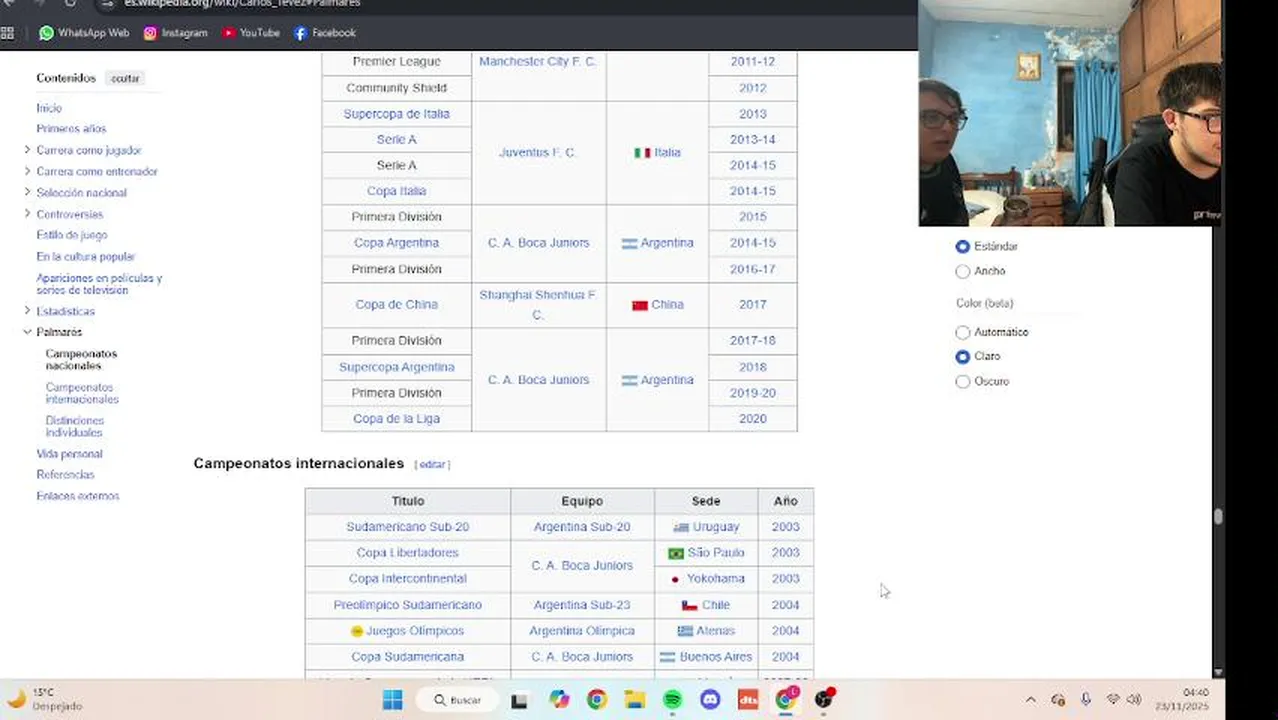This screenshot has height=720, width=1278.
Task: Switch to the Chrome profile window with badge
Action: (786, 700)
